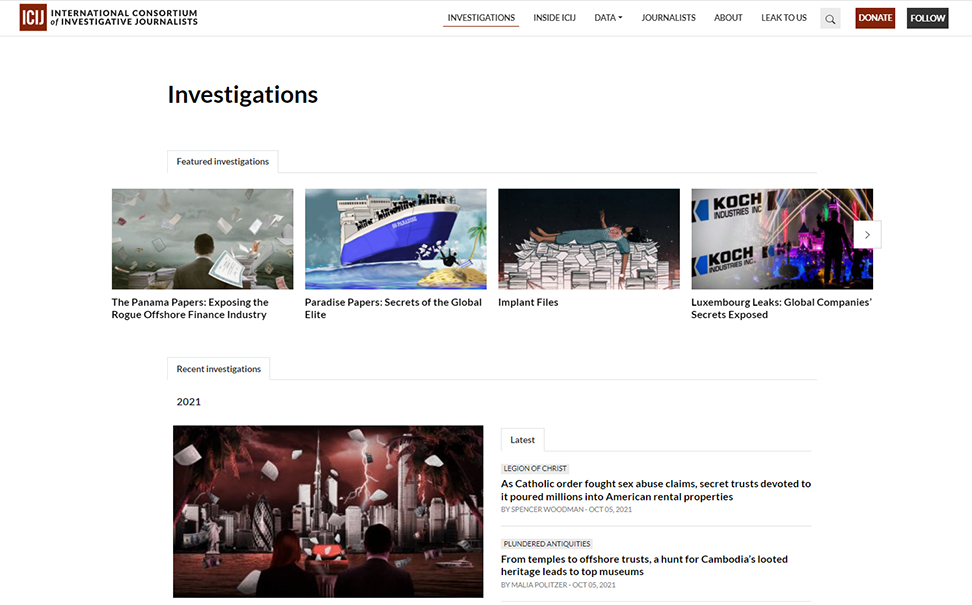972x605 pixels.
Task: Click the ICIJ logo in header
Action: coord(108,17)
